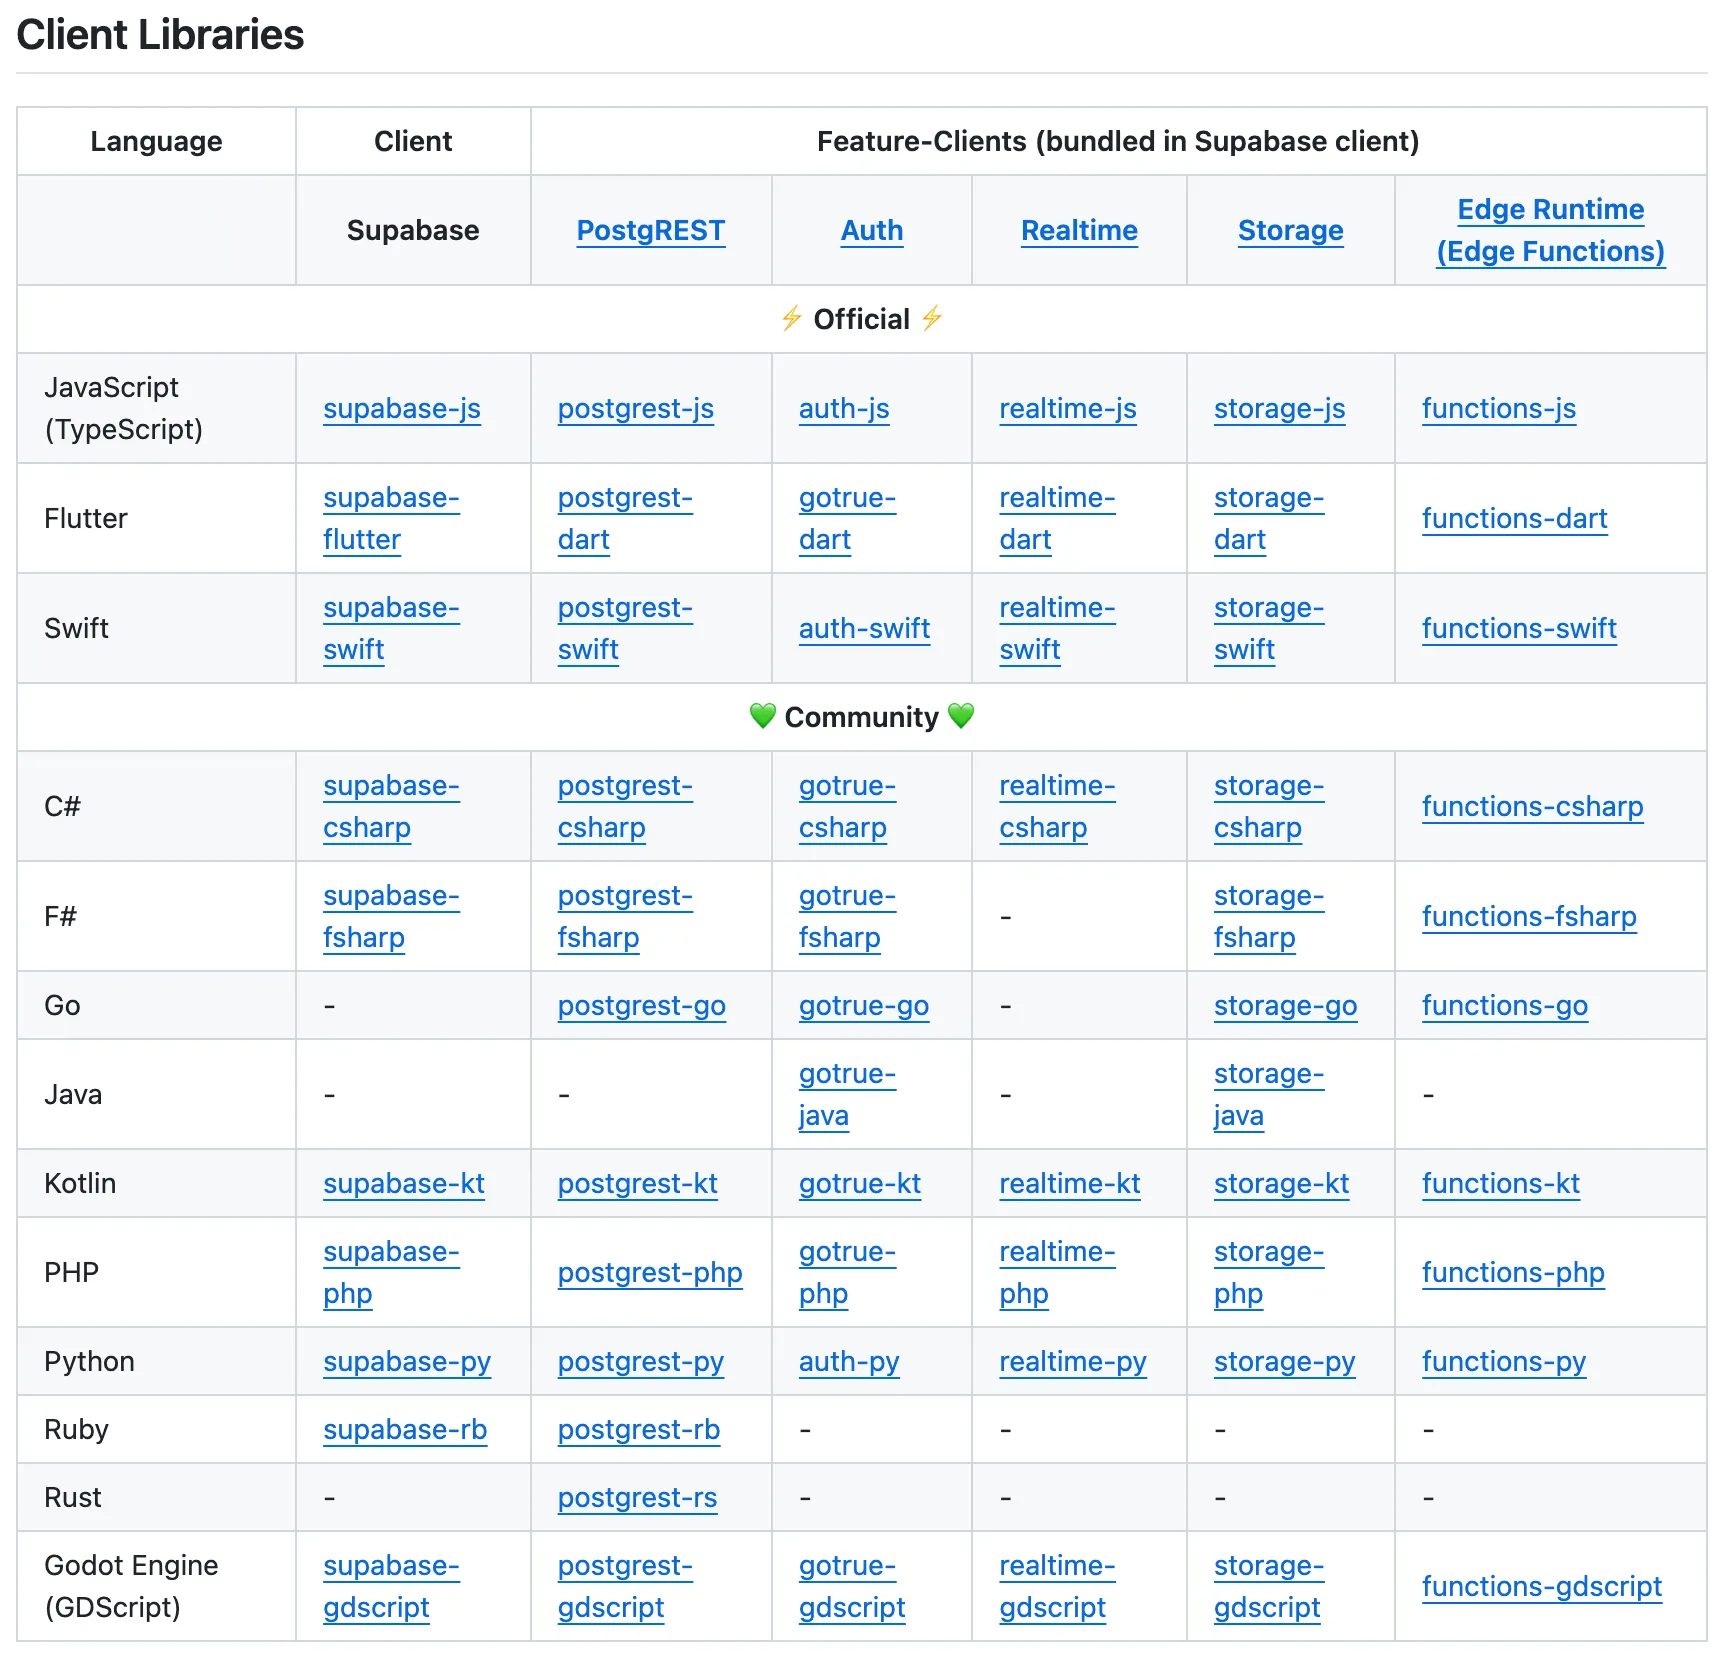Open the PostgREST column header link
Viewport: 1732px width, 1668px height.
pos(650,230)
